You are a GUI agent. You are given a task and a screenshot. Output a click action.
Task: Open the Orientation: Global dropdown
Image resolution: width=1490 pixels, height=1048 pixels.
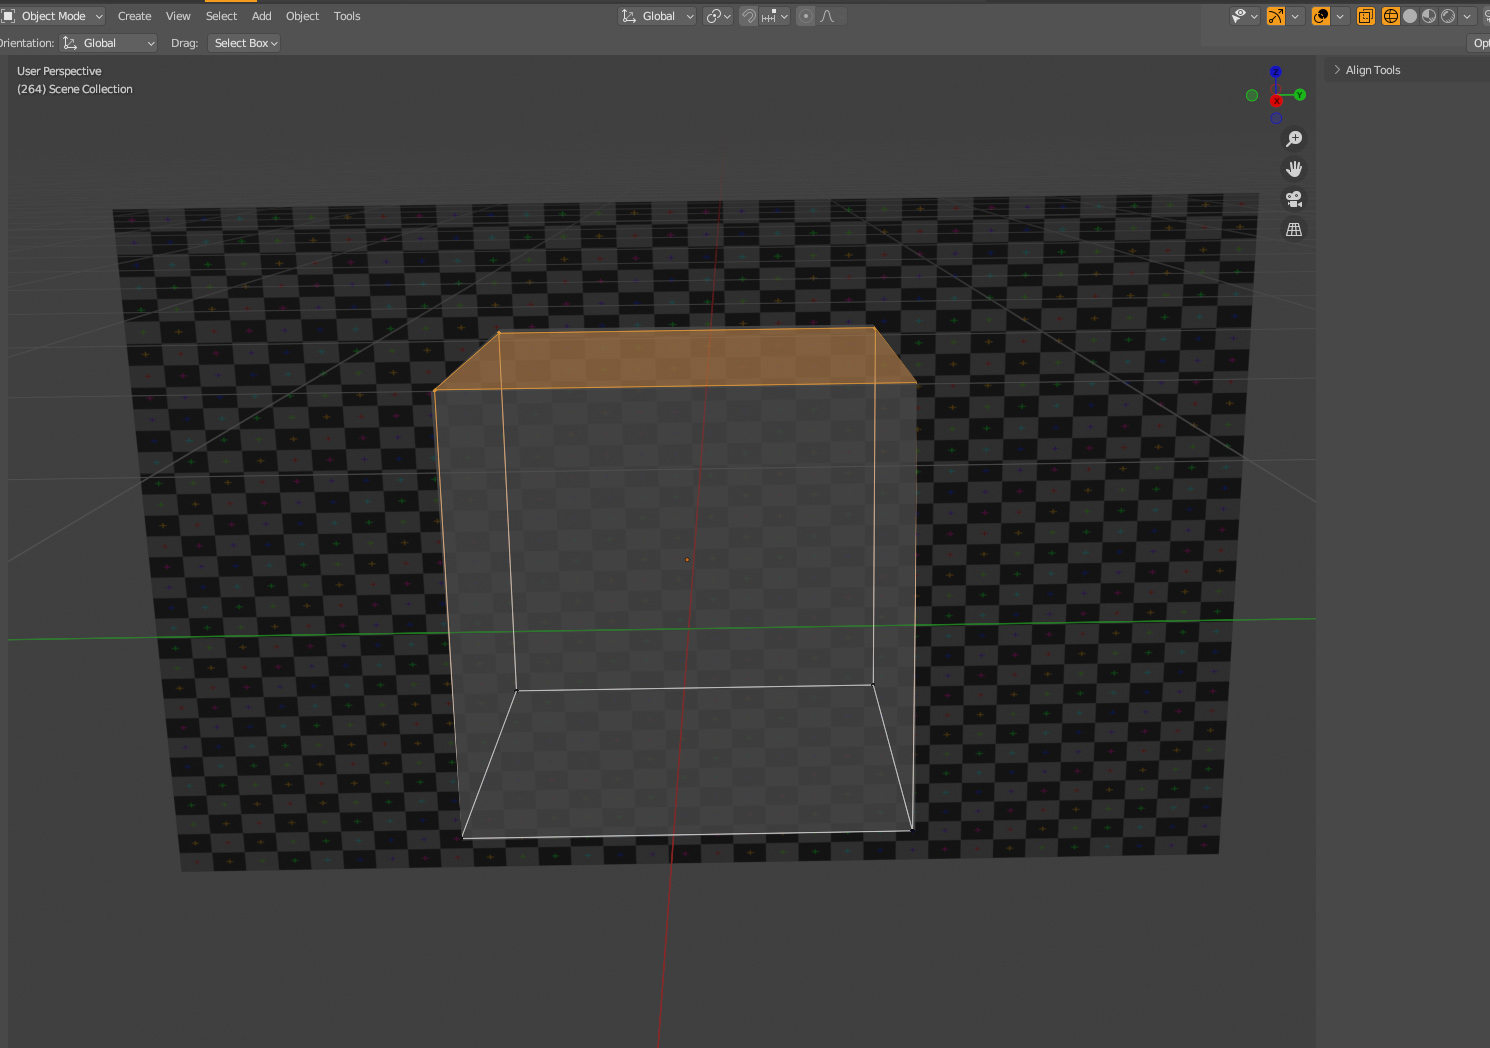tap(109, 43)
